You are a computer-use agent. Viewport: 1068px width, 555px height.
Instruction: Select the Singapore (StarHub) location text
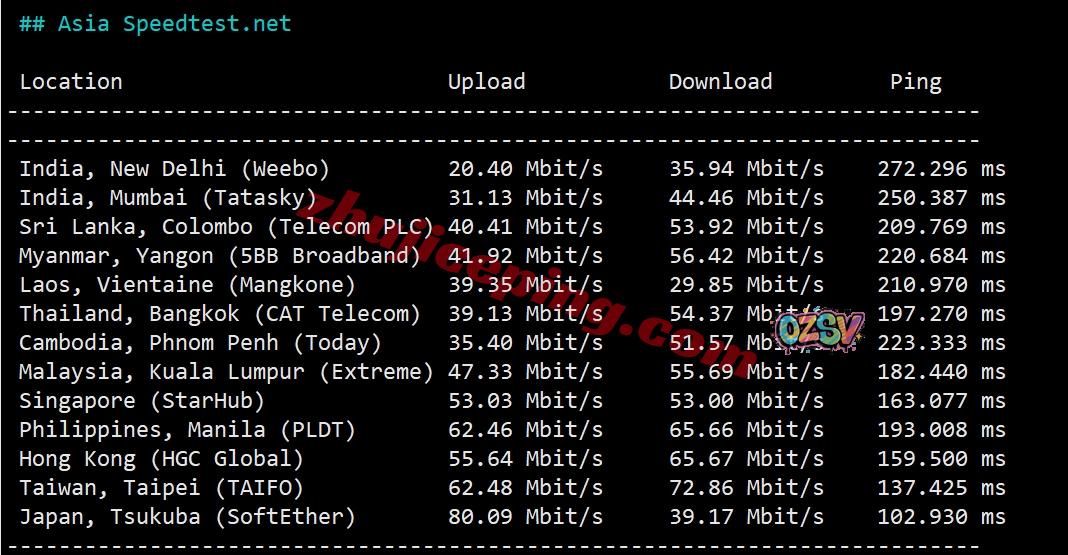click(142, 401)
